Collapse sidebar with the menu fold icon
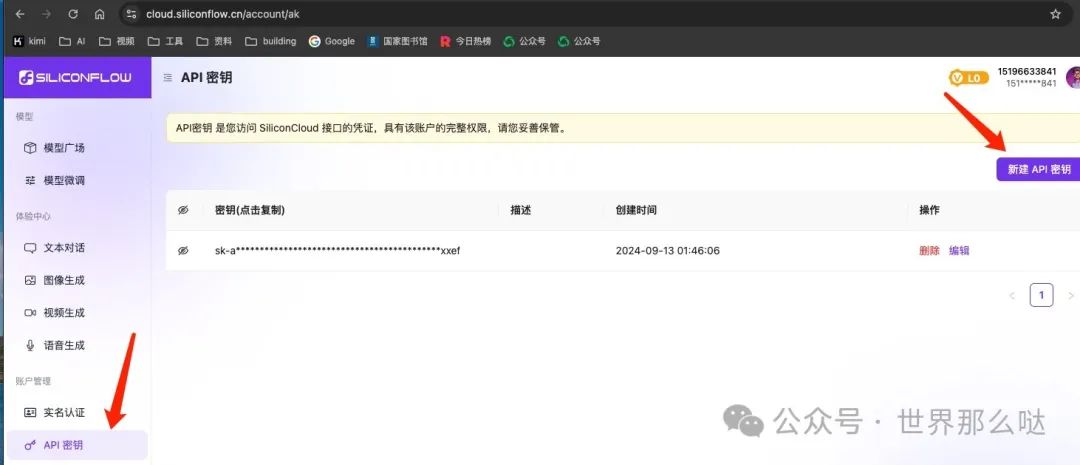The width and height of the screenshot is (1080, 465). pos(167,78)
